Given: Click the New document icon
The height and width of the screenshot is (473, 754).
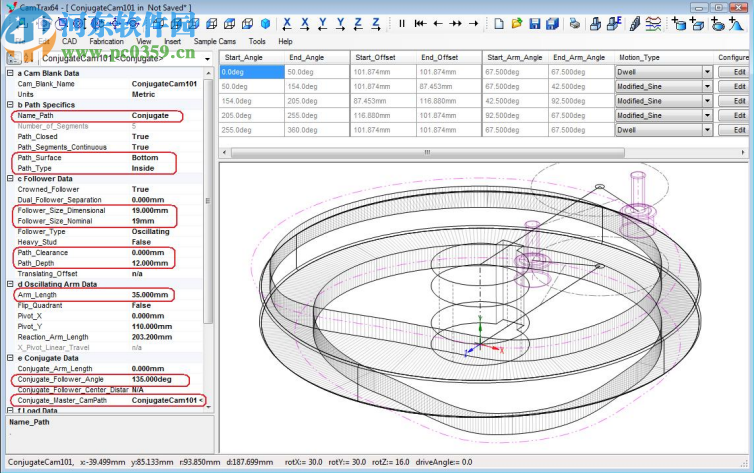Looking at the screenshot, I should tap(497, 23).
